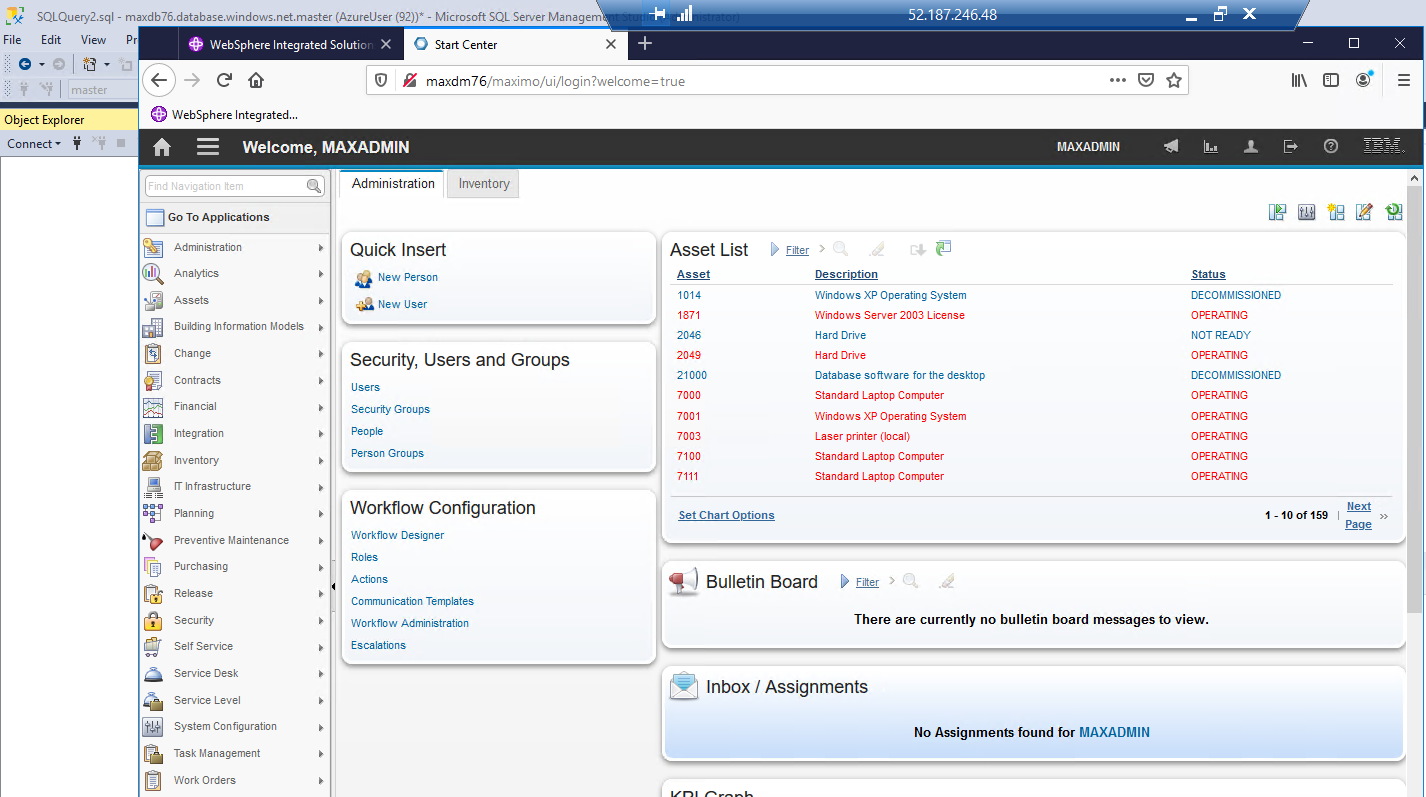This screenshot has height=797, width=1426.
Task: Open the Edit menu in SSMS
Action: [x=51, y=40]
